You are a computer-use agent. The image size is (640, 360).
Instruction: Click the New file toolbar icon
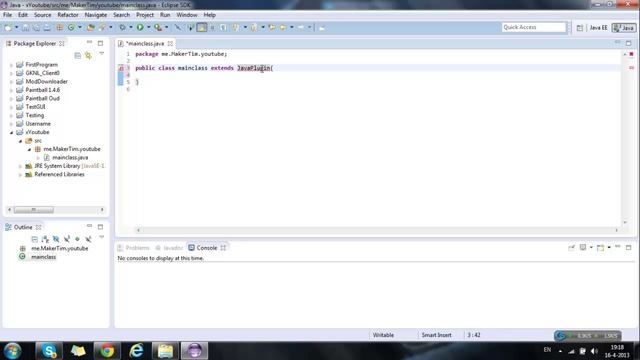pos(8,27)
